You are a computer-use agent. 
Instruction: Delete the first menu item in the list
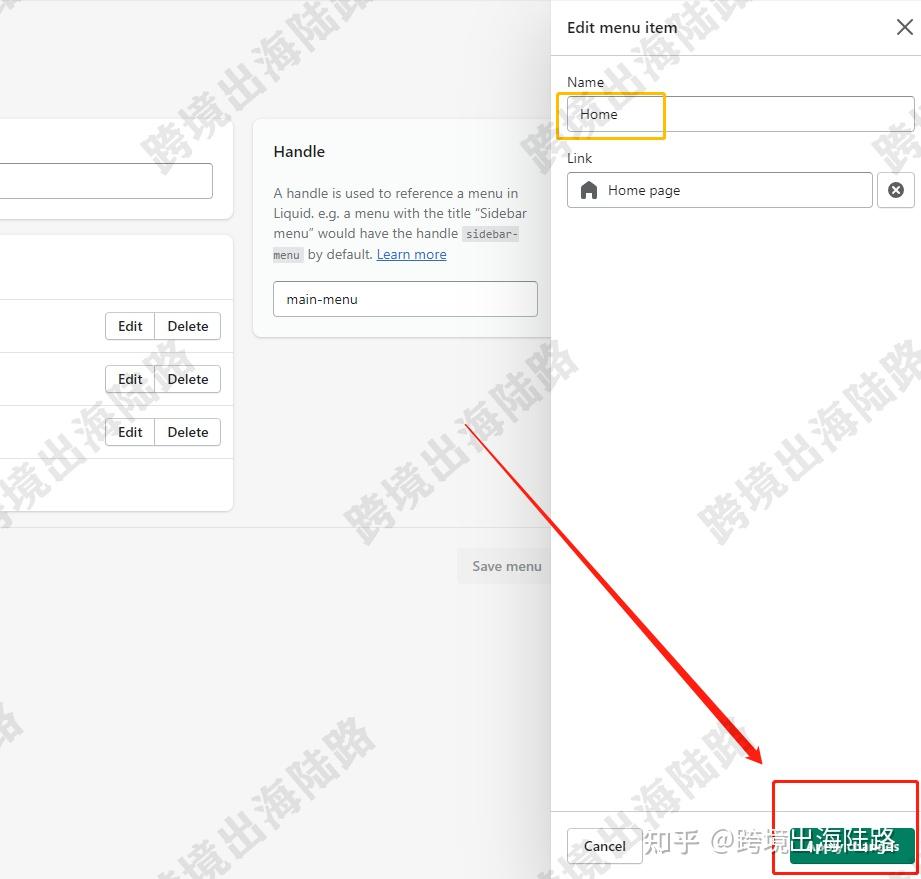pos(188,326)
